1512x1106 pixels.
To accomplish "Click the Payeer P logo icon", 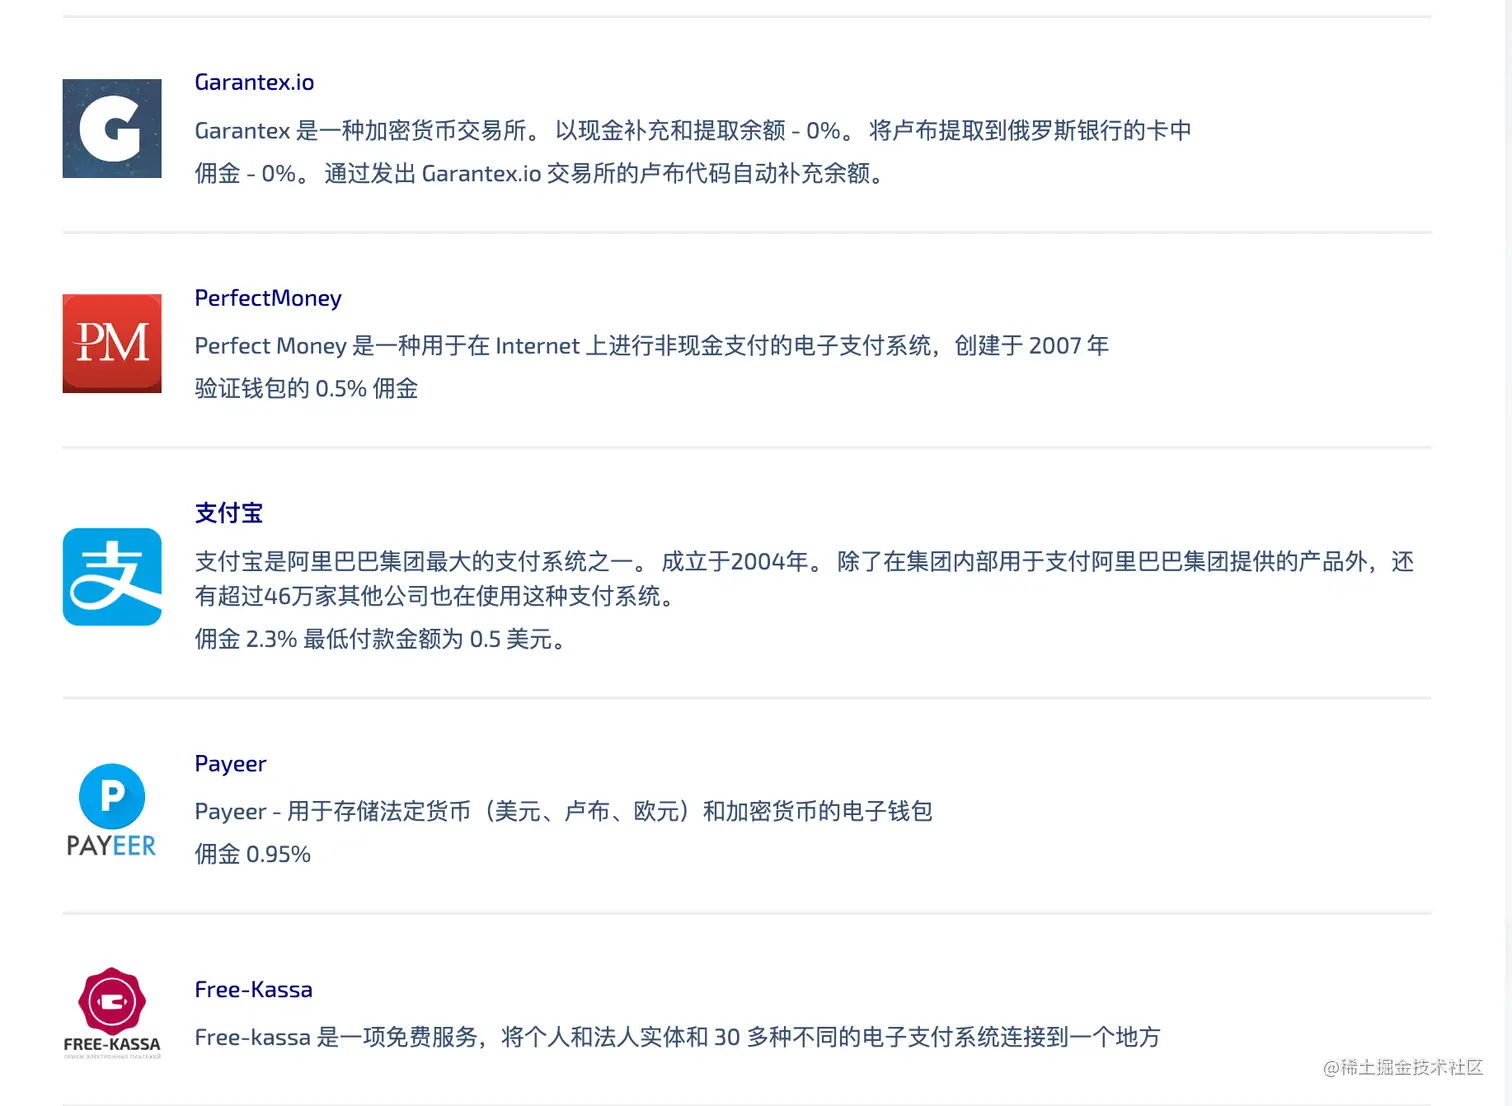I will click(x=112, y=811).
